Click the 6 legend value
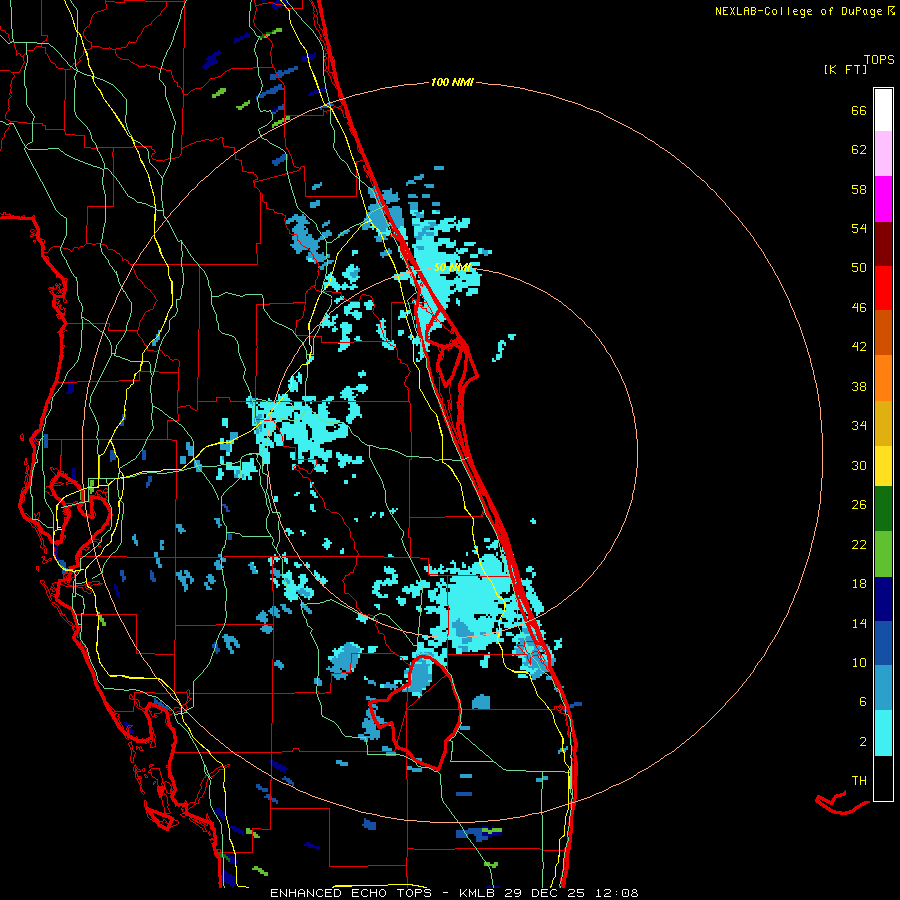Image resolution: width=900 pixels, height=900 pixels. click(x=863, y=702)
